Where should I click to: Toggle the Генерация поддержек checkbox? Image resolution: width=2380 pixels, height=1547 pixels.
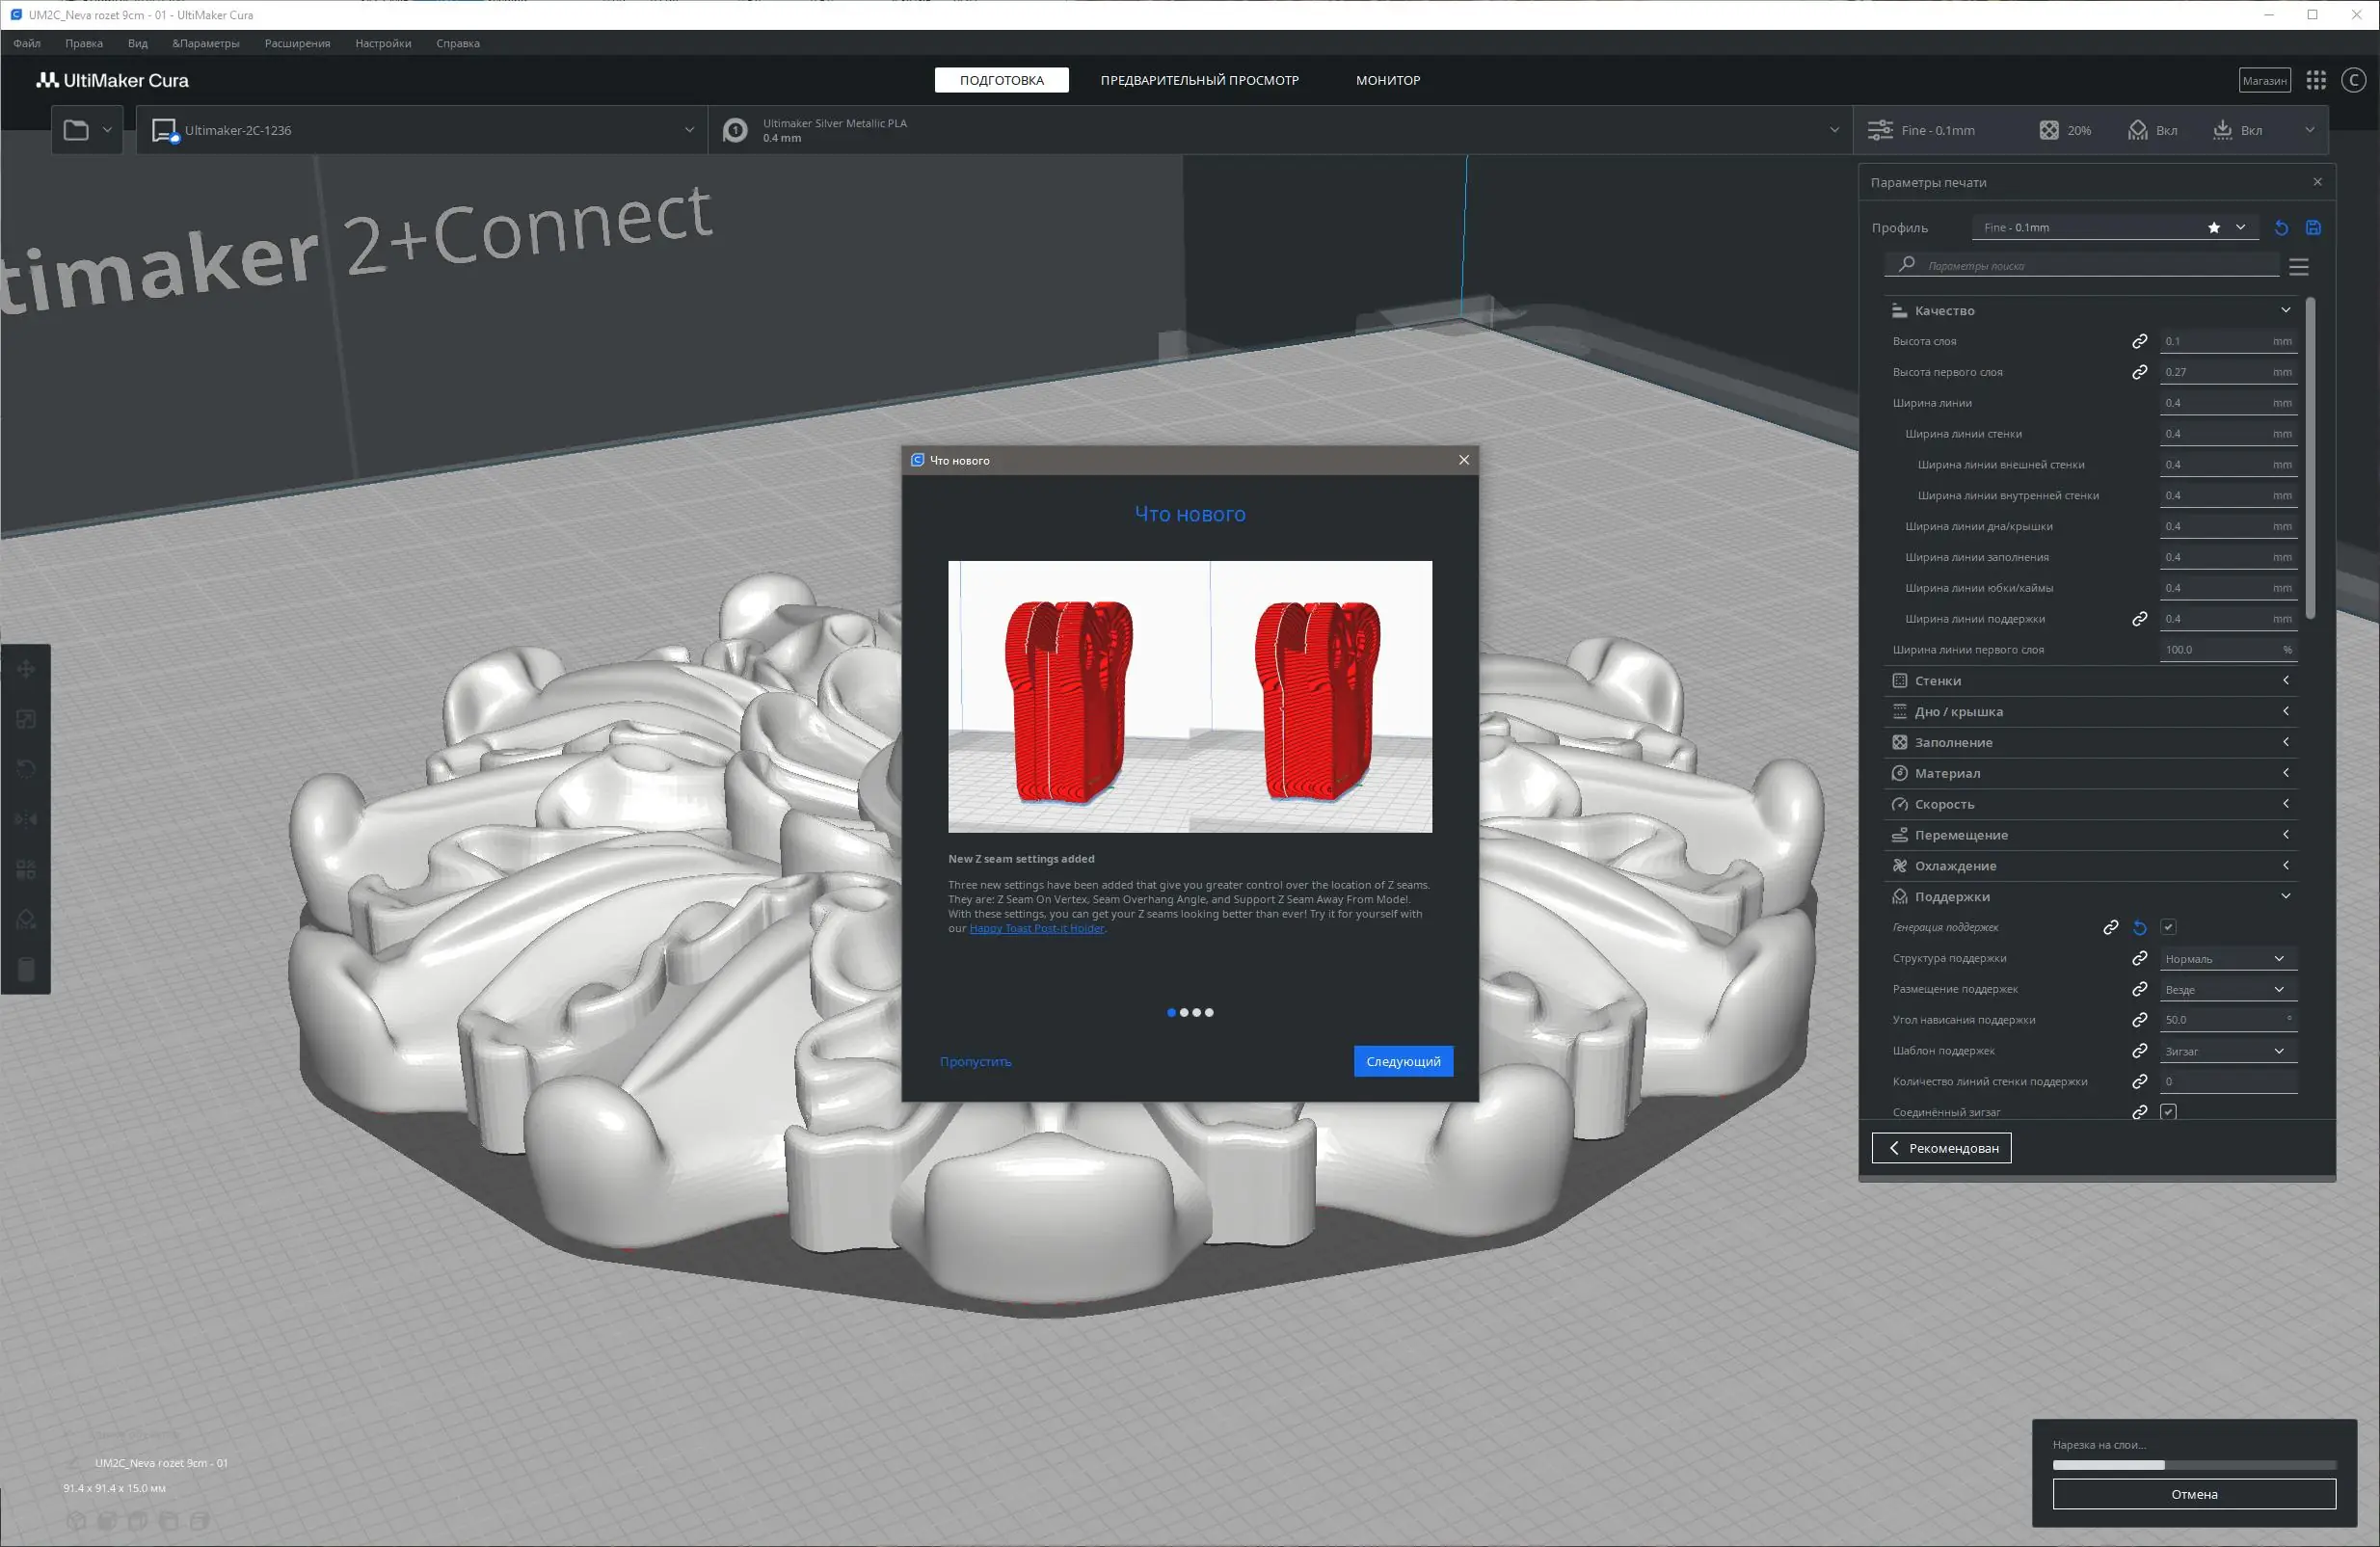tap(2168, 928)
